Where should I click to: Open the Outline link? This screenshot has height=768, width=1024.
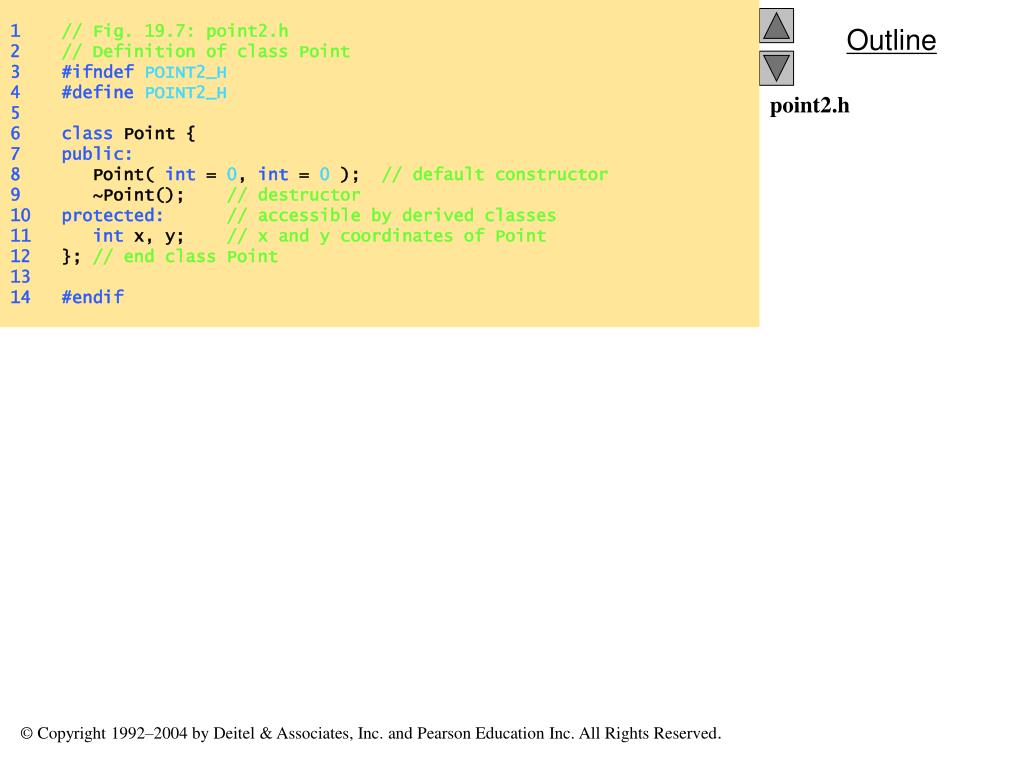point(891,40)
